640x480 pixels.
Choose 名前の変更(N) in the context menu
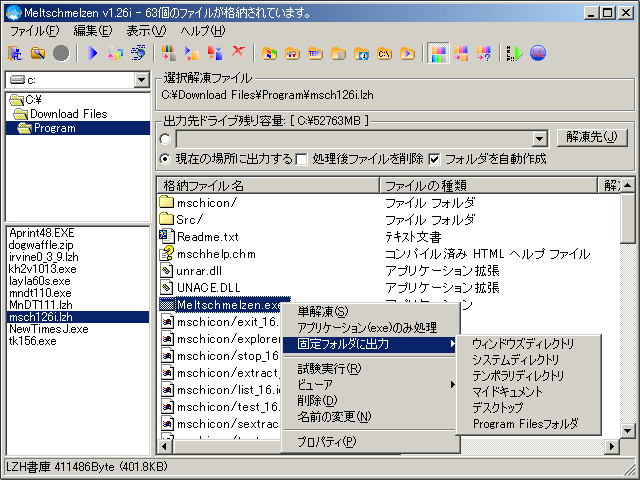pyautogui.click(x=371, y=417)
